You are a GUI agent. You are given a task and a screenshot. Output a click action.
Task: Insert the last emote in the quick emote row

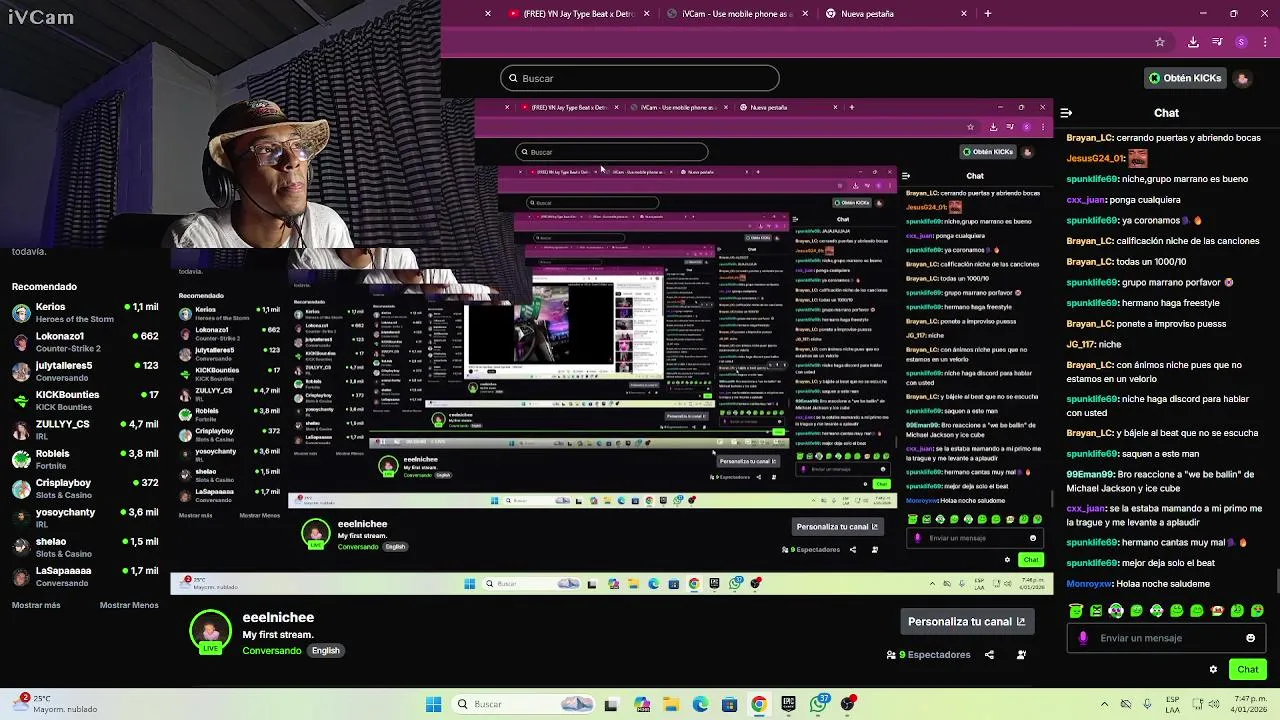pyautogui.click(x=1257, y=611)
